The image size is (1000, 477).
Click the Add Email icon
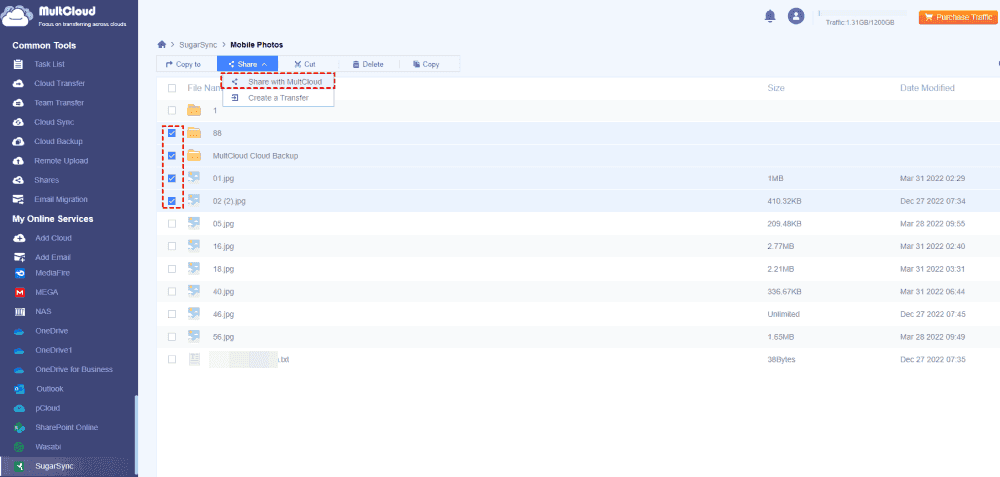(19, 257)
